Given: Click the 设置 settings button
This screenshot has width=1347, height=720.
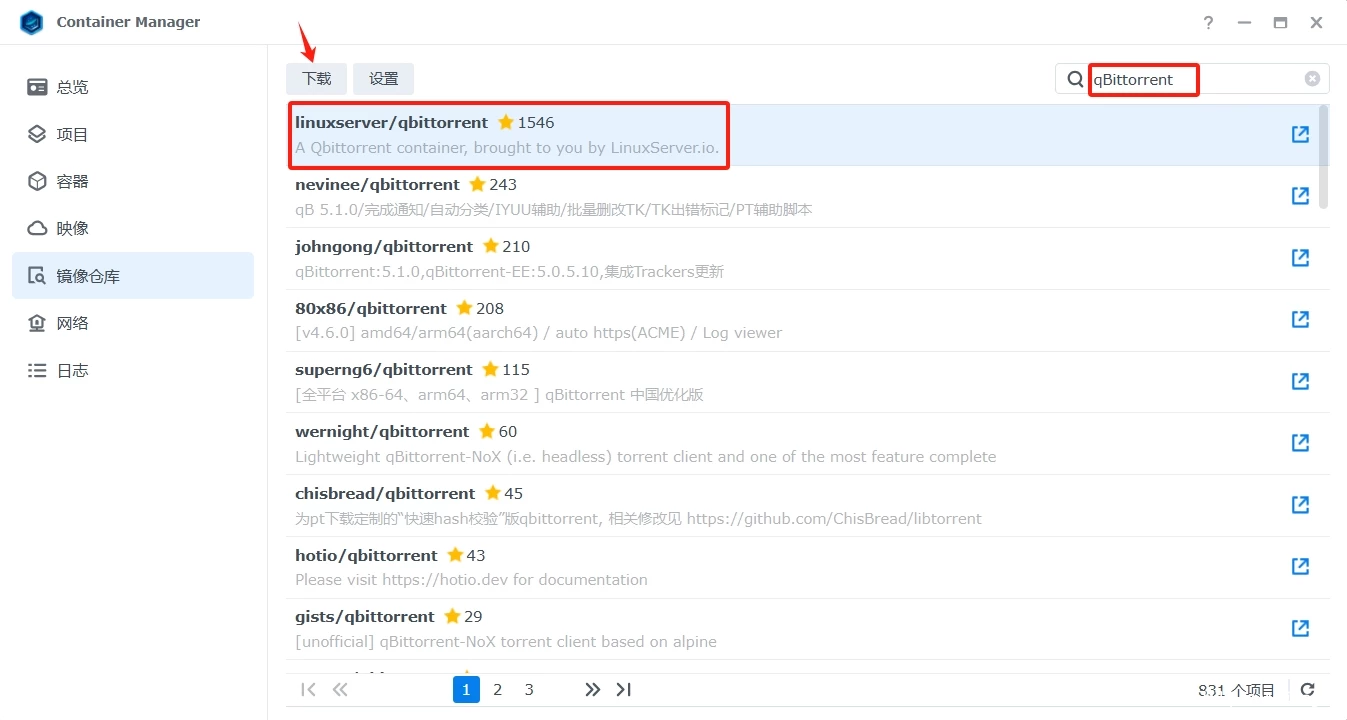Looking at the screenshot, I should pos(383,79).
